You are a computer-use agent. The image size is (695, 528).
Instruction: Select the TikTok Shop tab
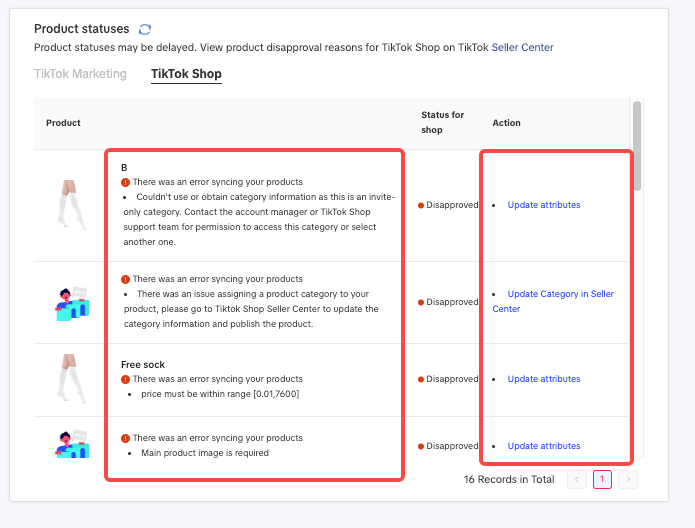click(x=186, y=74)
